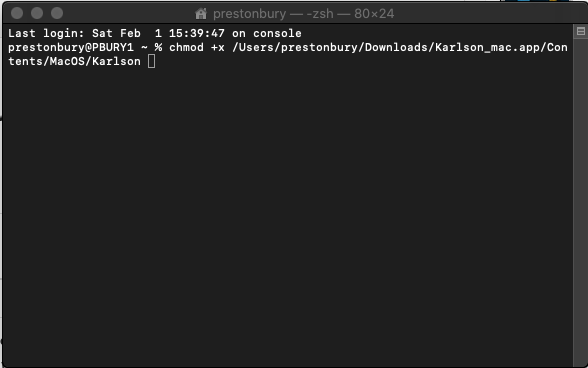Screen dimensions: 588x368
Task: Click the title text prestonbury — -zsh — 80×24
Action: [303, 14]
